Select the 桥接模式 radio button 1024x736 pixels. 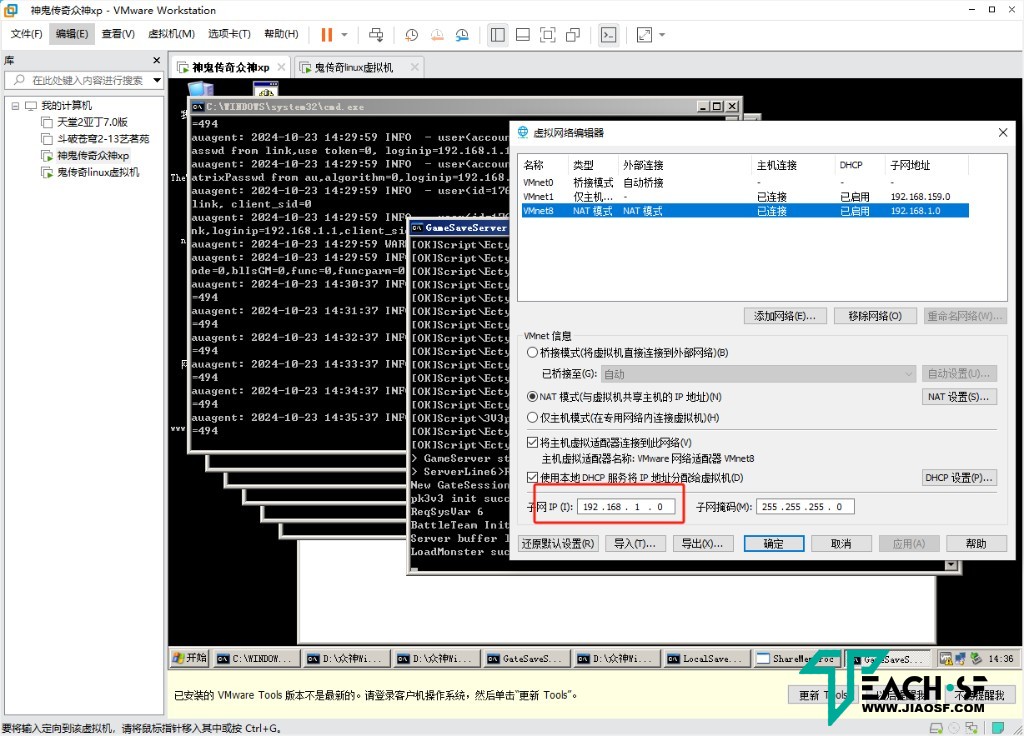coord(532,353)
